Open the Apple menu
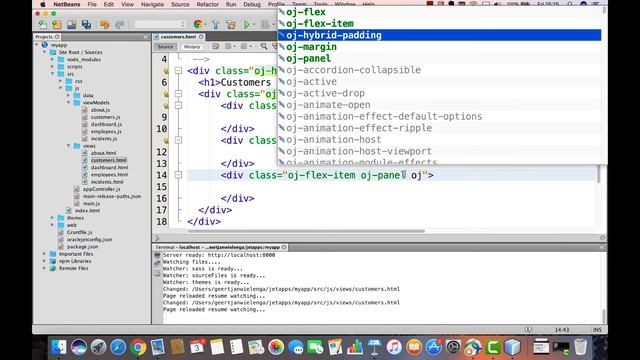This screenshot has width=640, height=360. tap(42, 4)
